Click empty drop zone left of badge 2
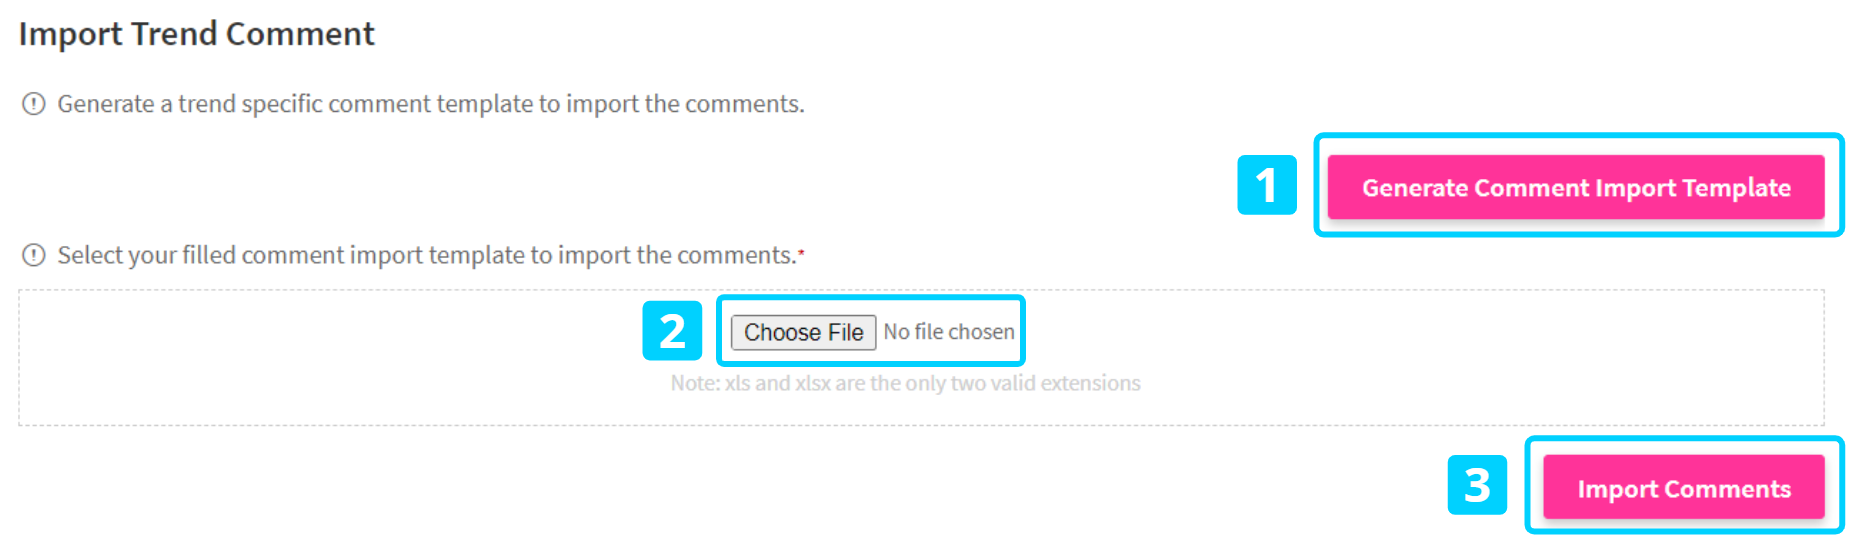This screenshot has width=1861, height=556. point(330,357)
